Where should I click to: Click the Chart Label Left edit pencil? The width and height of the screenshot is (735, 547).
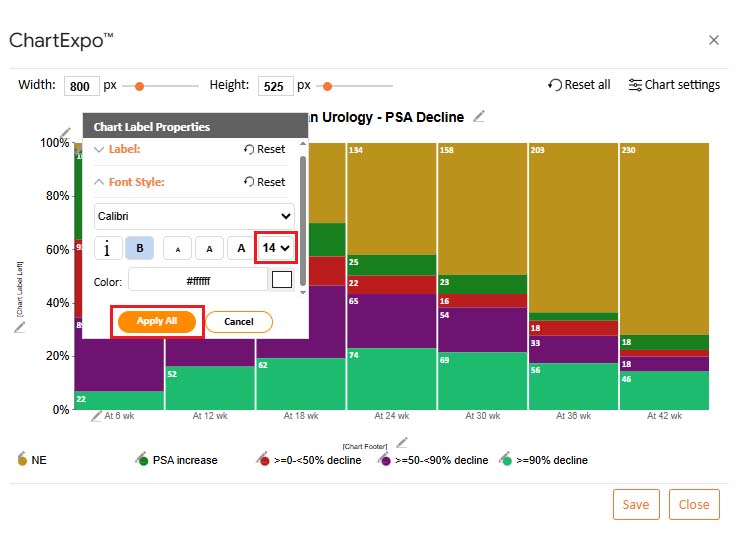click(x=20, y=327)
